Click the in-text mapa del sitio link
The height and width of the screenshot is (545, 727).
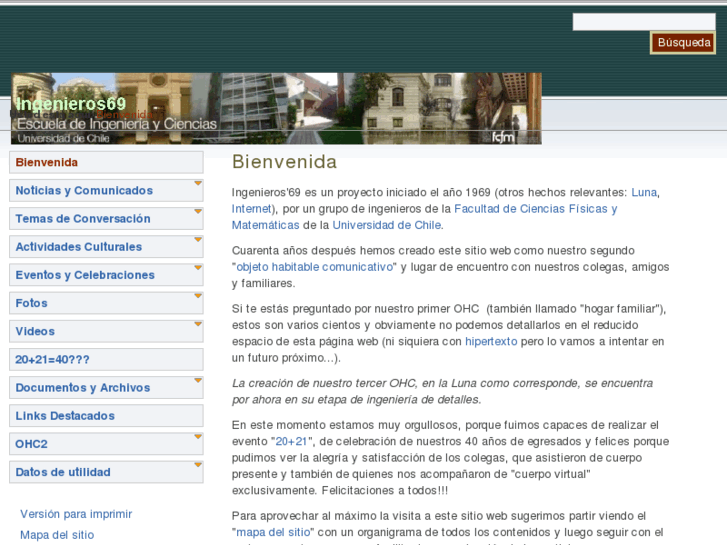274,532
